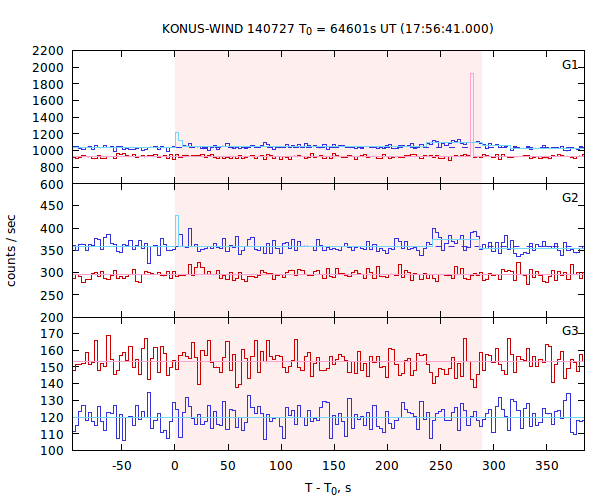Click the 200 x-axis tick label
This screenshot has width=600, height=500.
point(387,466)
